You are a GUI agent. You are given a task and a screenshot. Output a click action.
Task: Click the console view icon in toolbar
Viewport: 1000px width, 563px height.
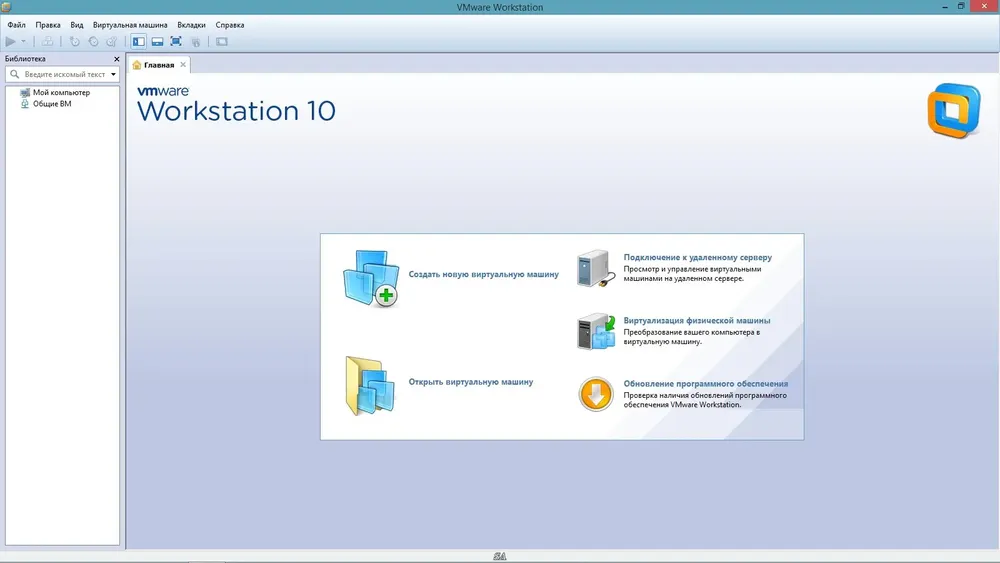(221, 41)
